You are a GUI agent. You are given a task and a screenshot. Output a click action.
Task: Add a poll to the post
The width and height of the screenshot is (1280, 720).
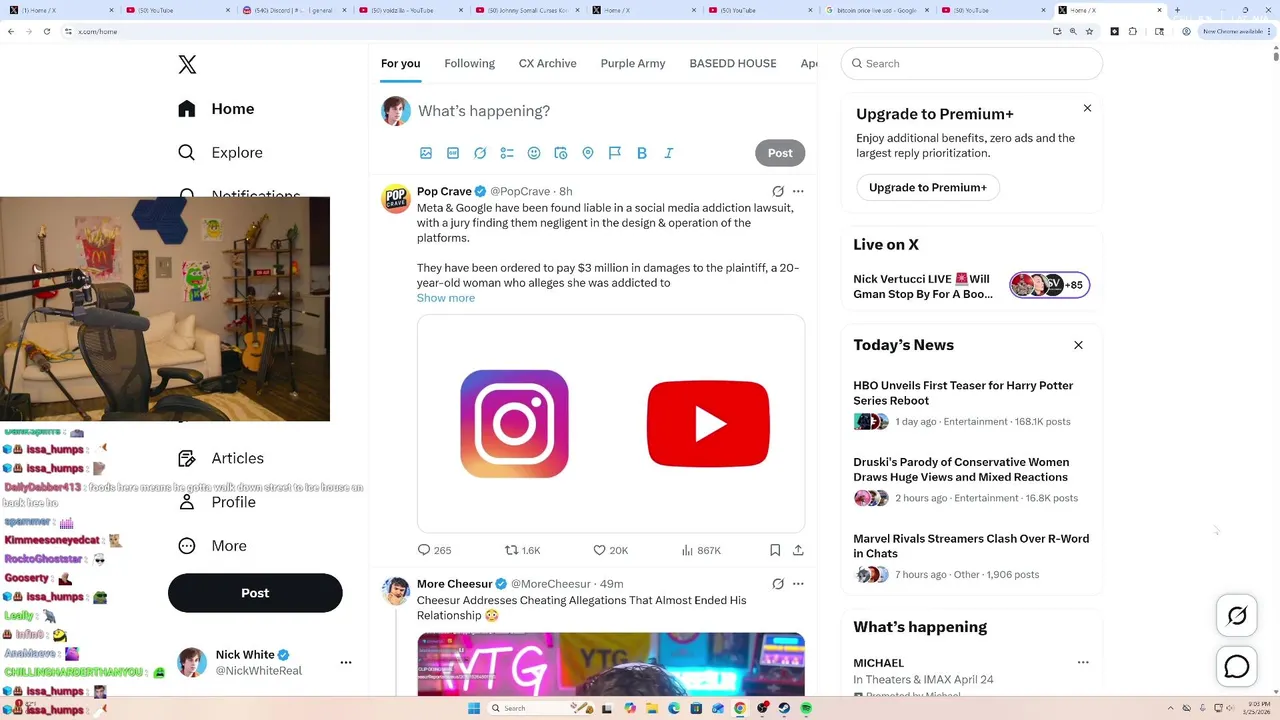coord(507,153)
